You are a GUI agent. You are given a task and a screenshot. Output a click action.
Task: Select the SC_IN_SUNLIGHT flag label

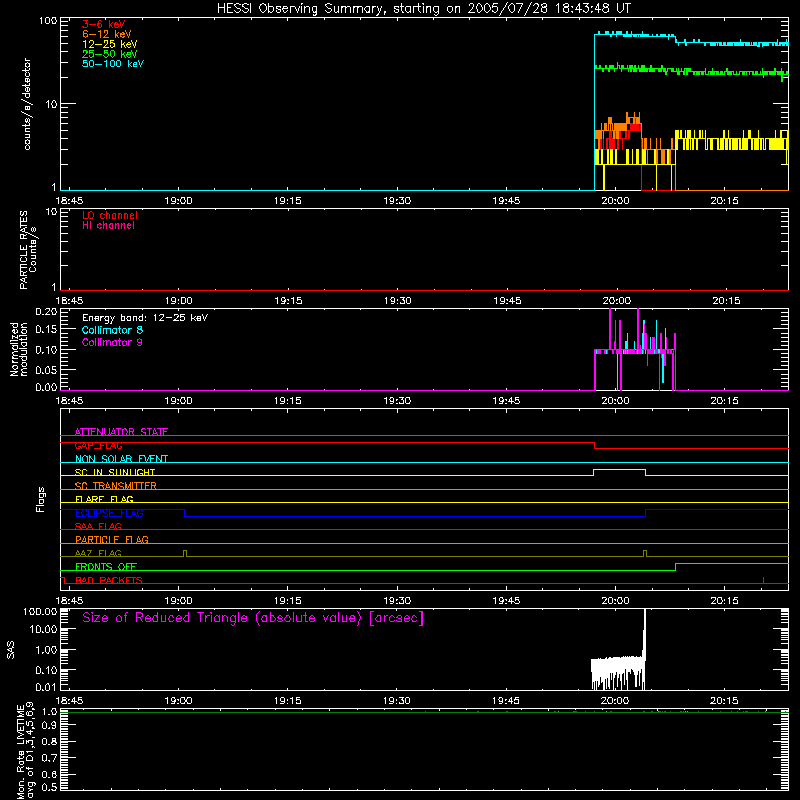click(x=115, y=472)
